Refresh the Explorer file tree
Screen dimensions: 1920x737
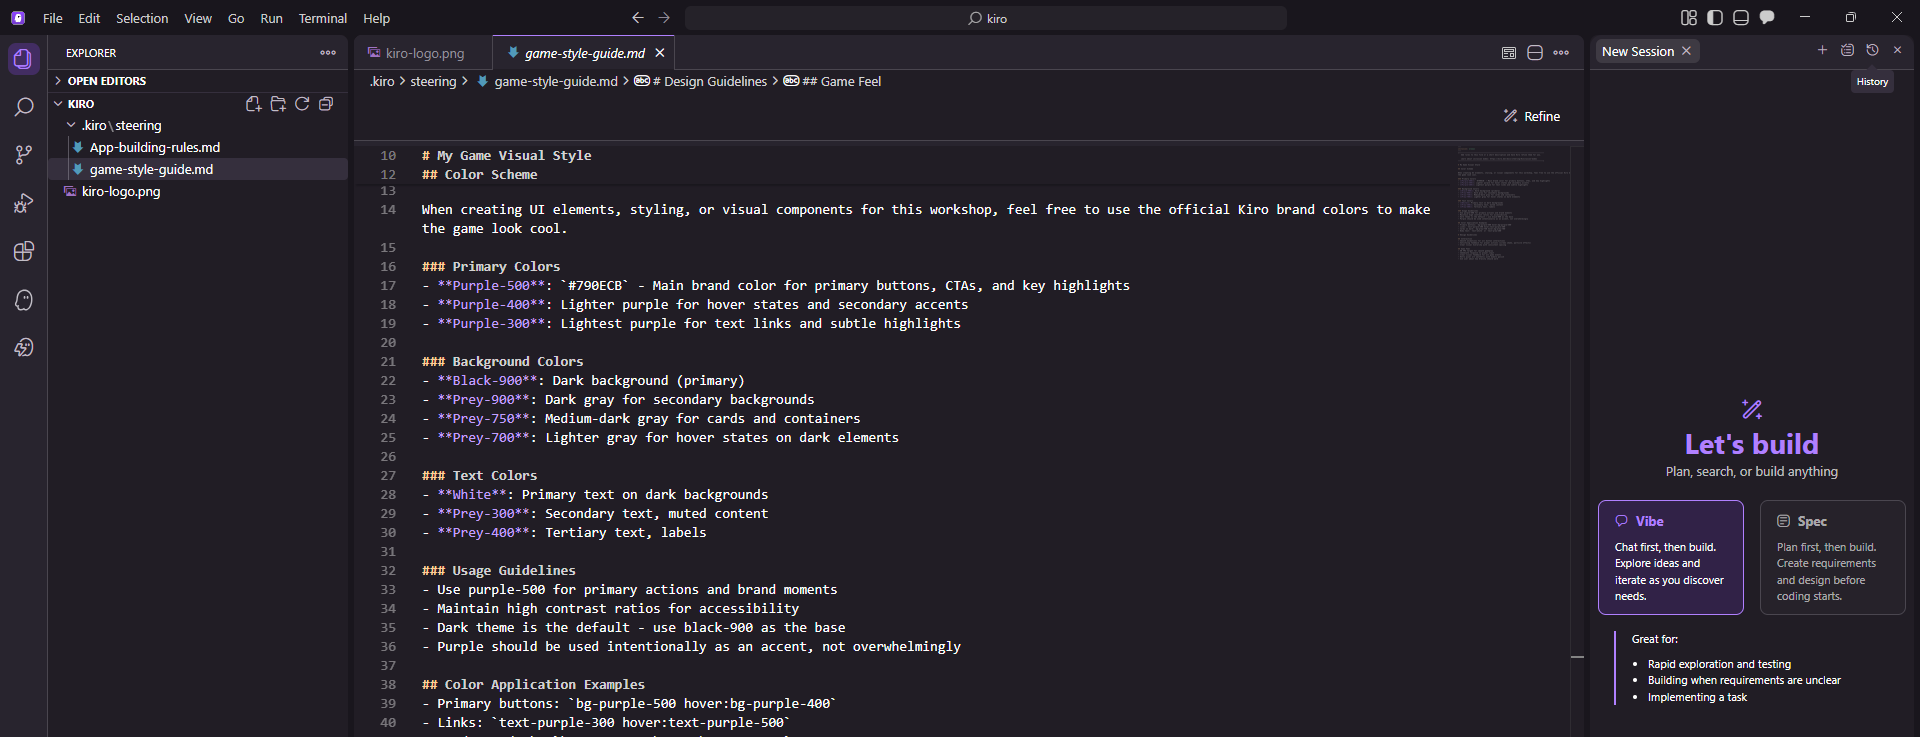pyautogui.click(x=302, y=104)
